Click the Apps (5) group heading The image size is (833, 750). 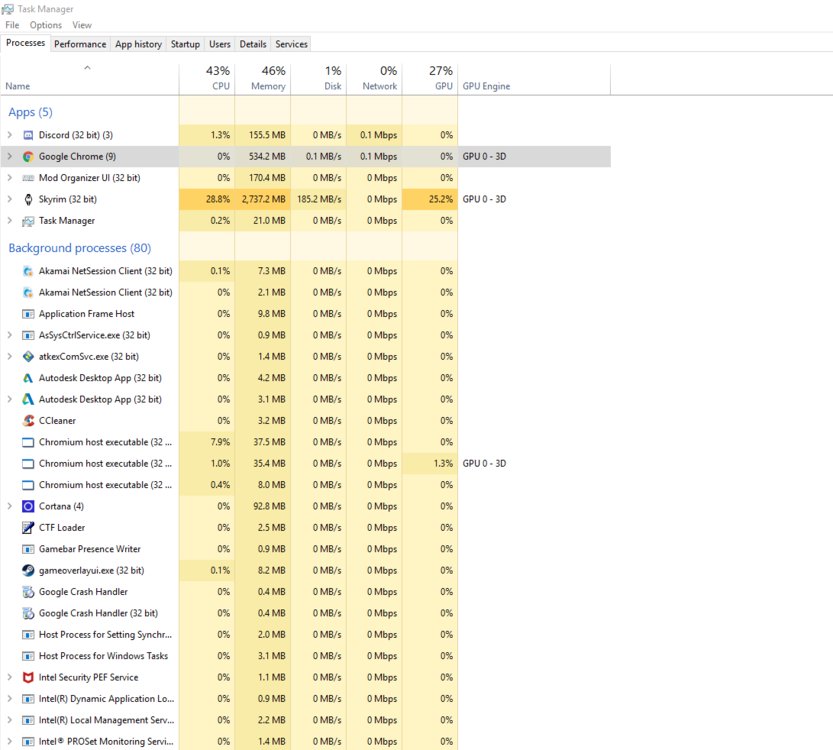pos(30,112)
